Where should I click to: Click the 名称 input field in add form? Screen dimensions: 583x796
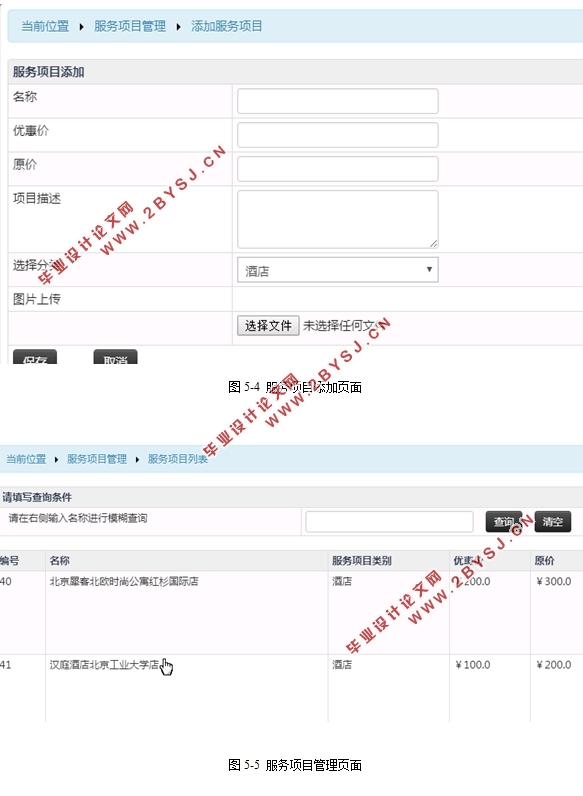click(338, 101)
